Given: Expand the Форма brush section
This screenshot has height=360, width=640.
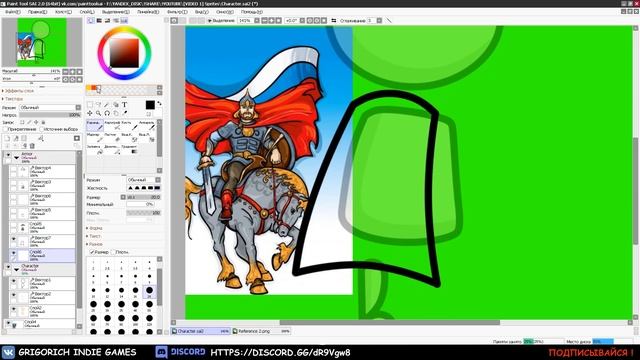Looking at the screenshot, I should 94,228.
